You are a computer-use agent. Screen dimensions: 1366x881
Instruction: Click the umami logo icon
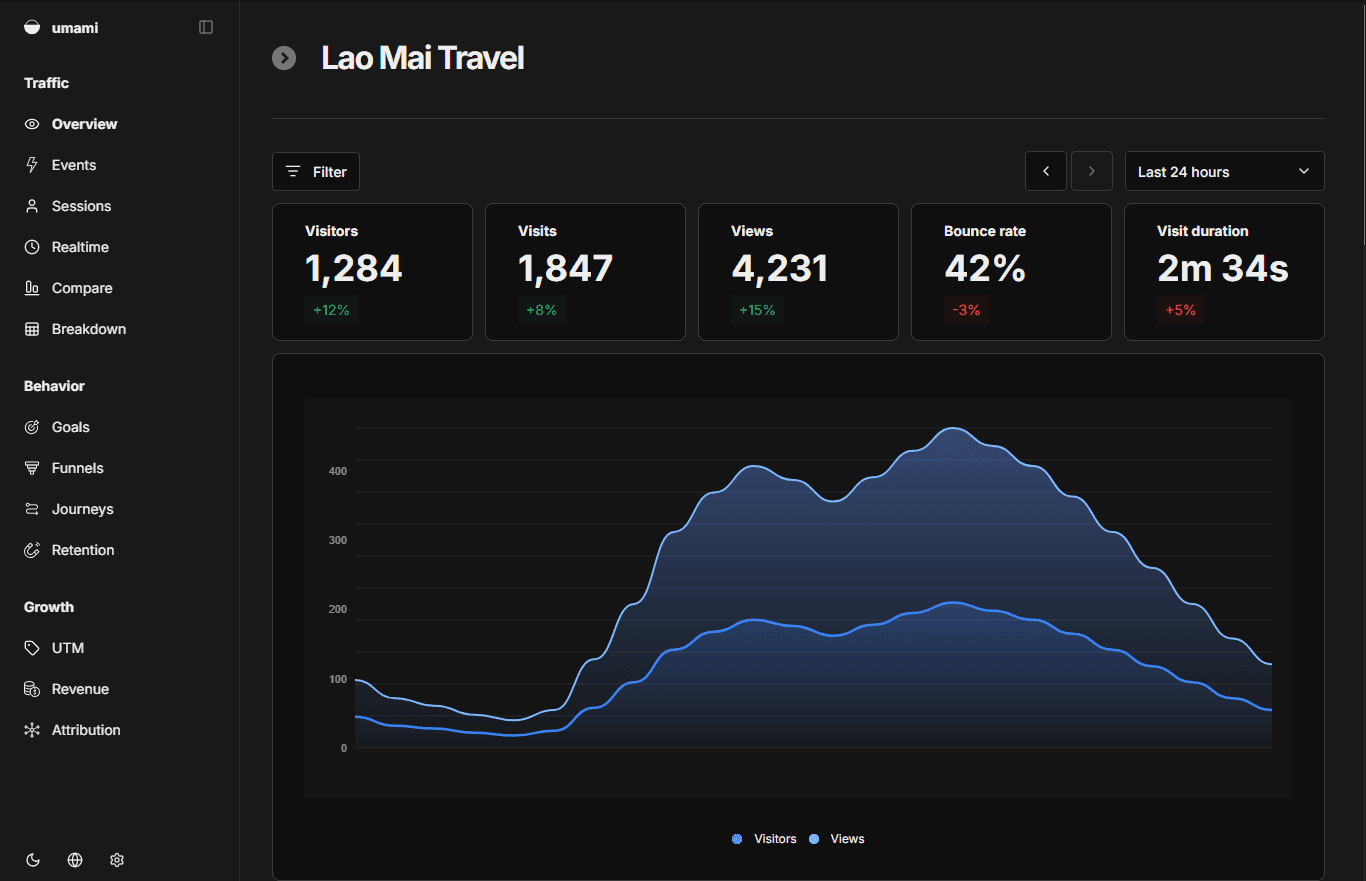click(x=32, y=28)
